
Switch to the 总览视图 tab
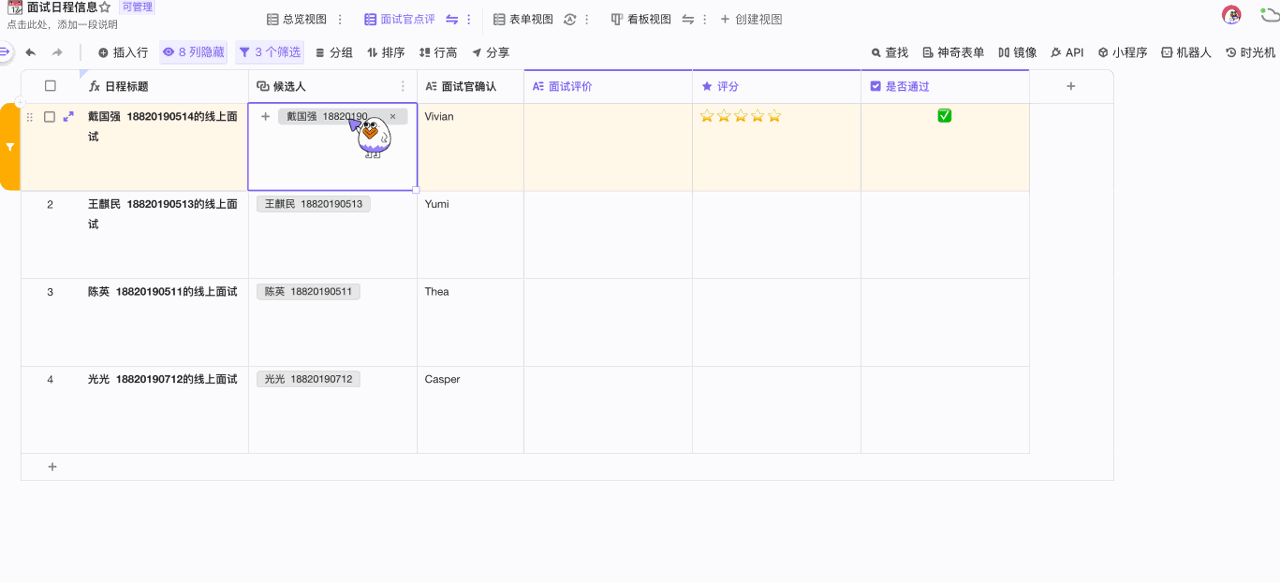pos(296,19)
